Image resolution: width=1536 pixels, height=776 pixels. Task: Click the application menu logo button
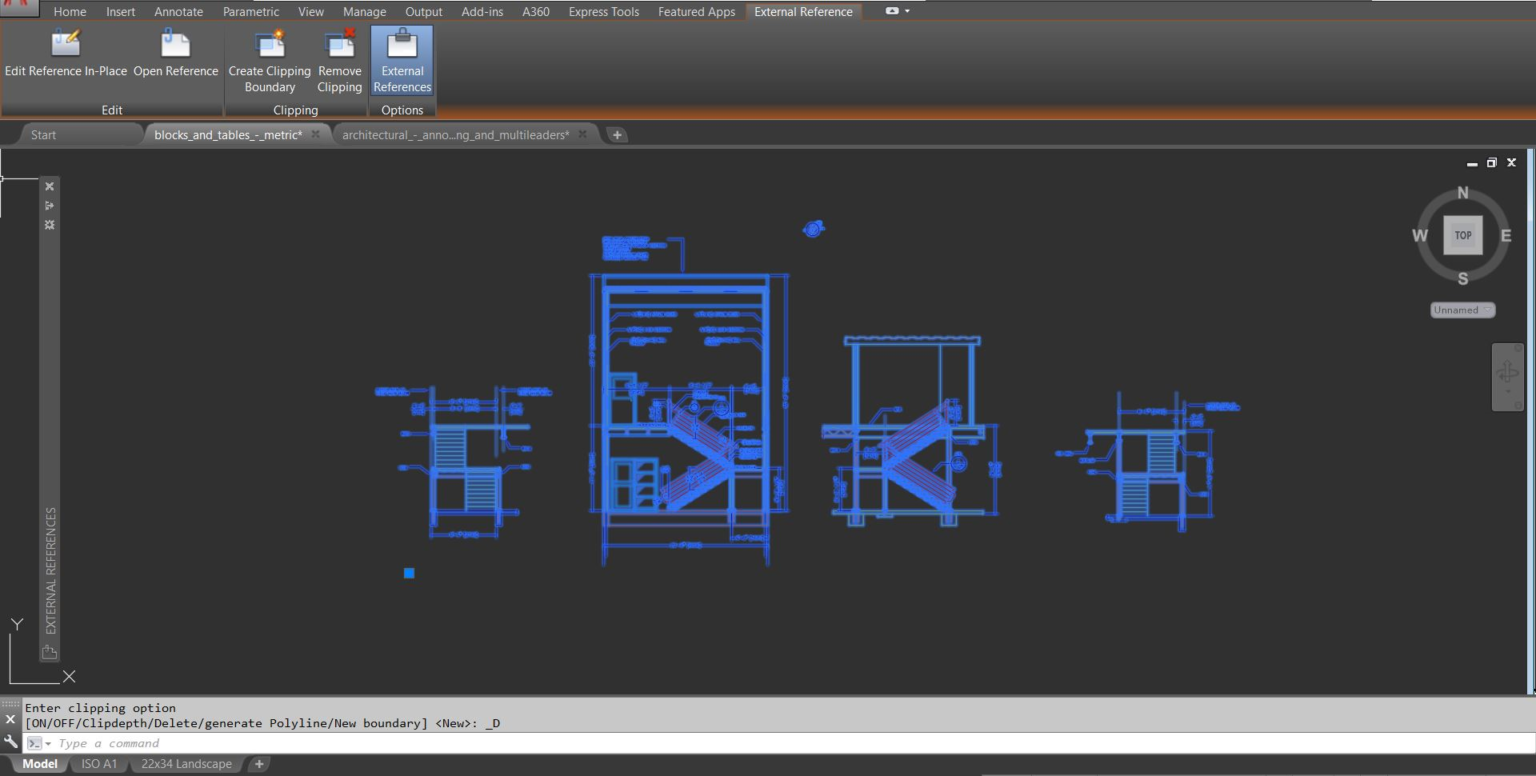click(18, 6)
